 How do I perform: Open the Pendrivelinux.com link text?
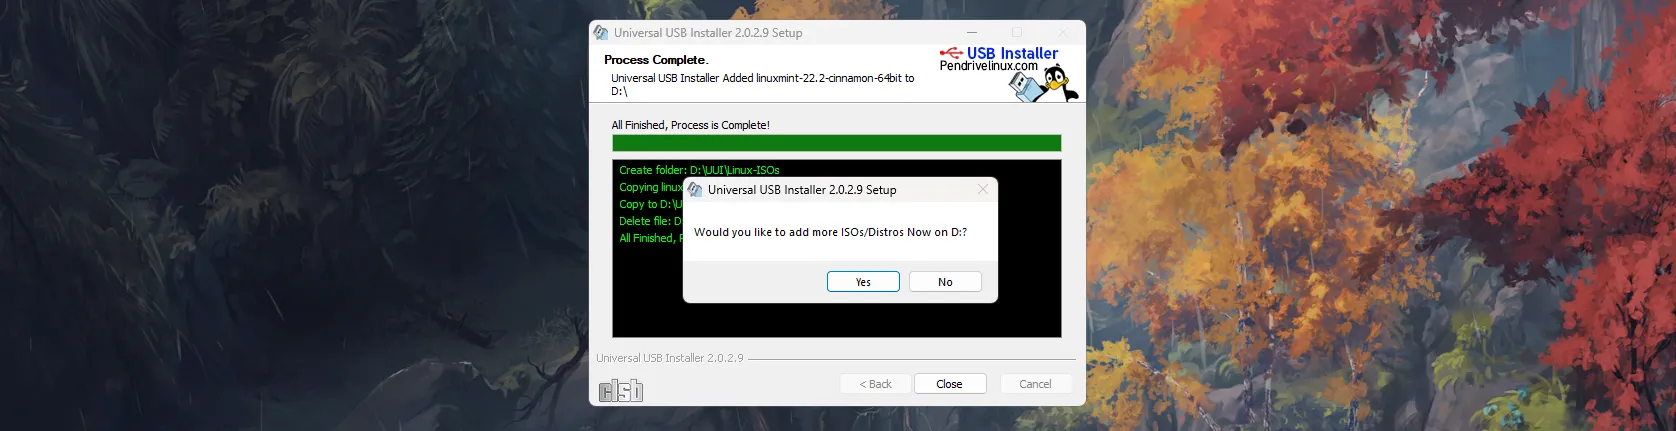pos(988,66)
